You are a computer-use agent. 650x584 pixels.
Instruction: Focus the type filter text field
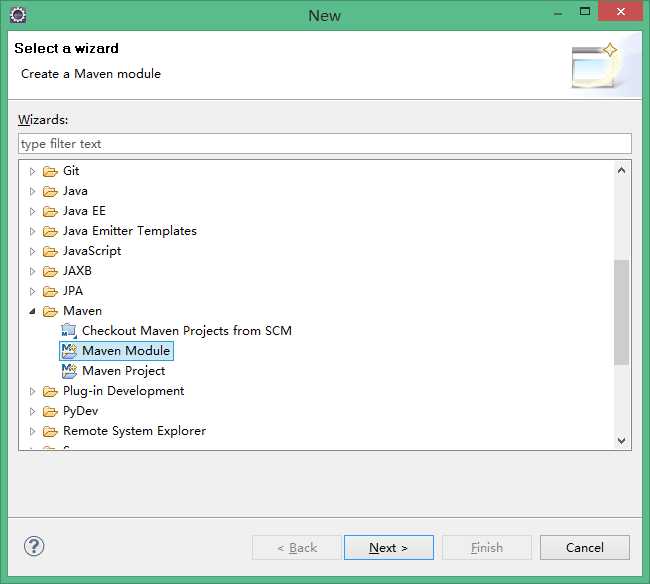(325, 144)
